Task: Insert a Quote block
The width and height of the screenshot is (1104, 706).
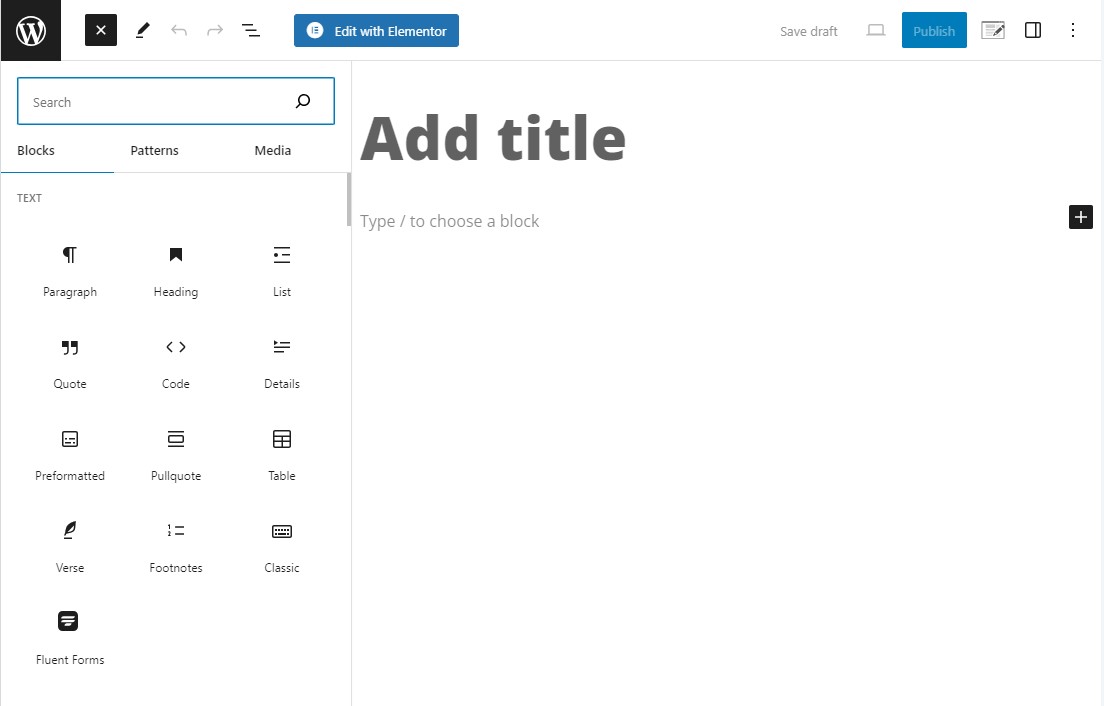Action: pyautogui.click(x=70, y=364)
